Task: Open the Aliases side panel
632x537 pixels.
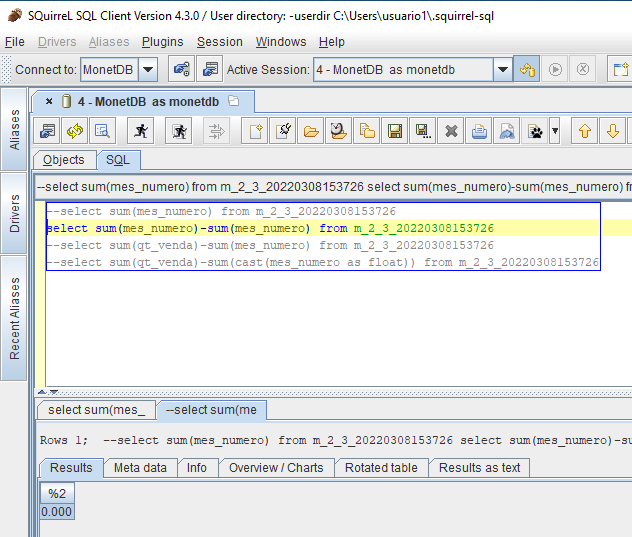Action: [x=14, y=129]
